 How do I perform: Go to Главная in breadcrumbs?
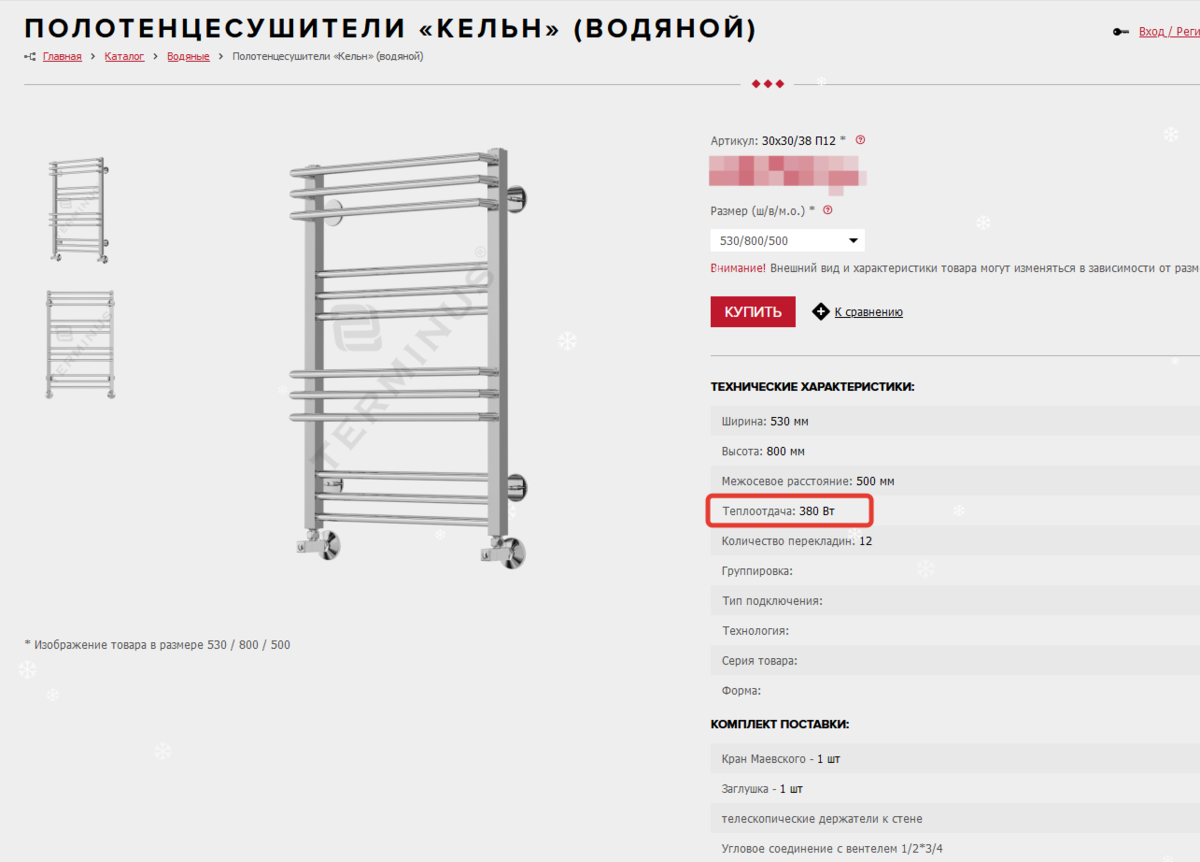[x=62, y=57]
